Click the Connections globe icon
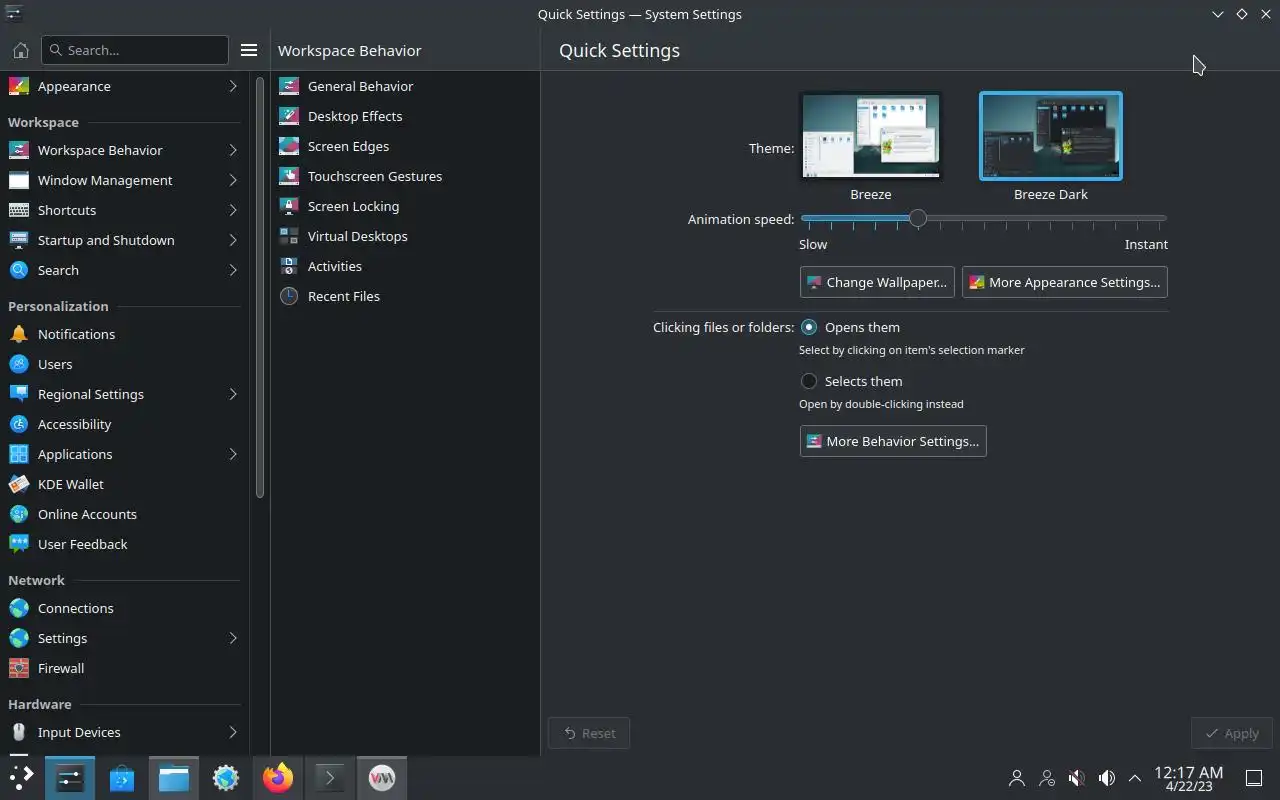 (18, 608)
